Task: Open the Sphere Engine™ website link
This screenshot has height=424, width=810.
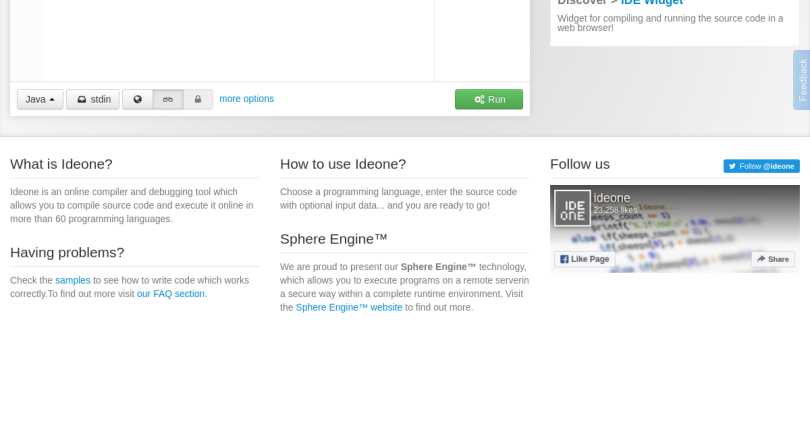Action: [349, 307]
